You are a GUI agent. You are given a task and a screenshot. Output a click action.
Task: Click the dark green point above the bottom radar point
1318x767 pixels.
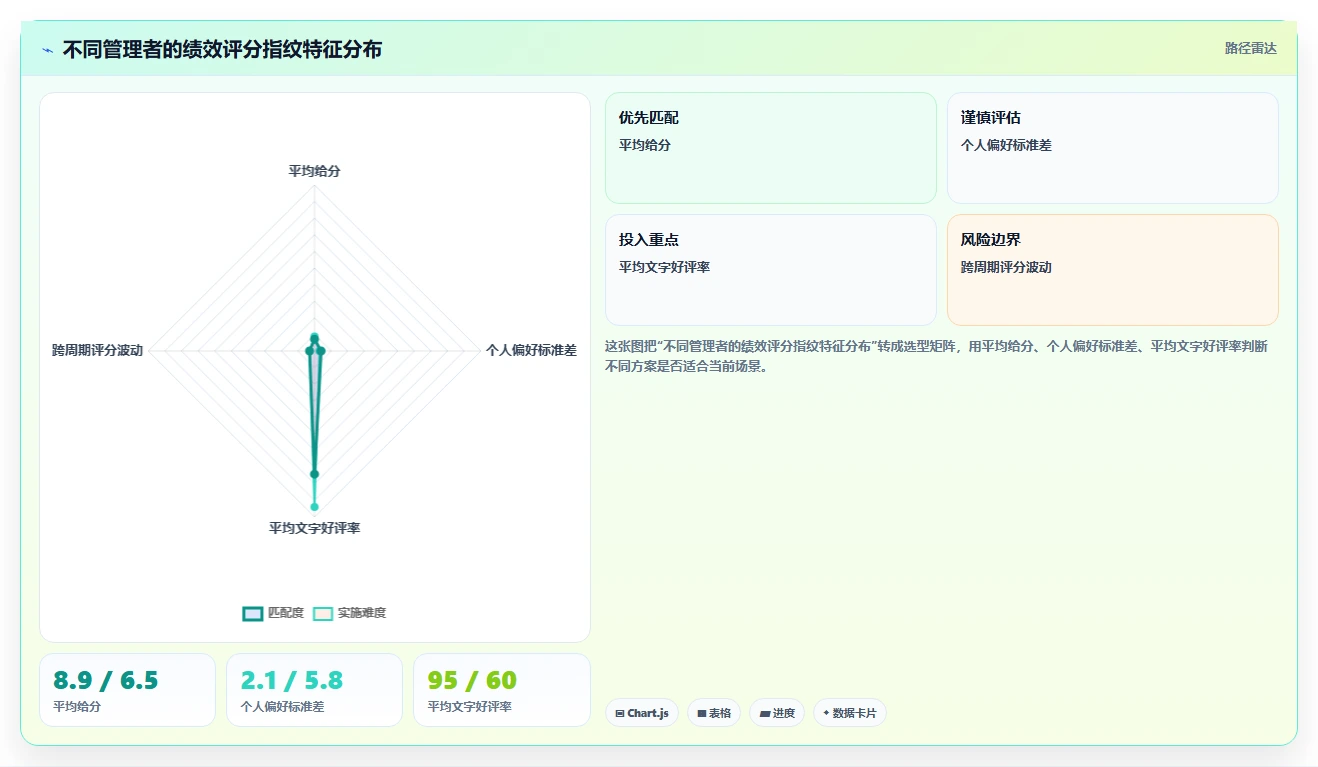[314, 474]
